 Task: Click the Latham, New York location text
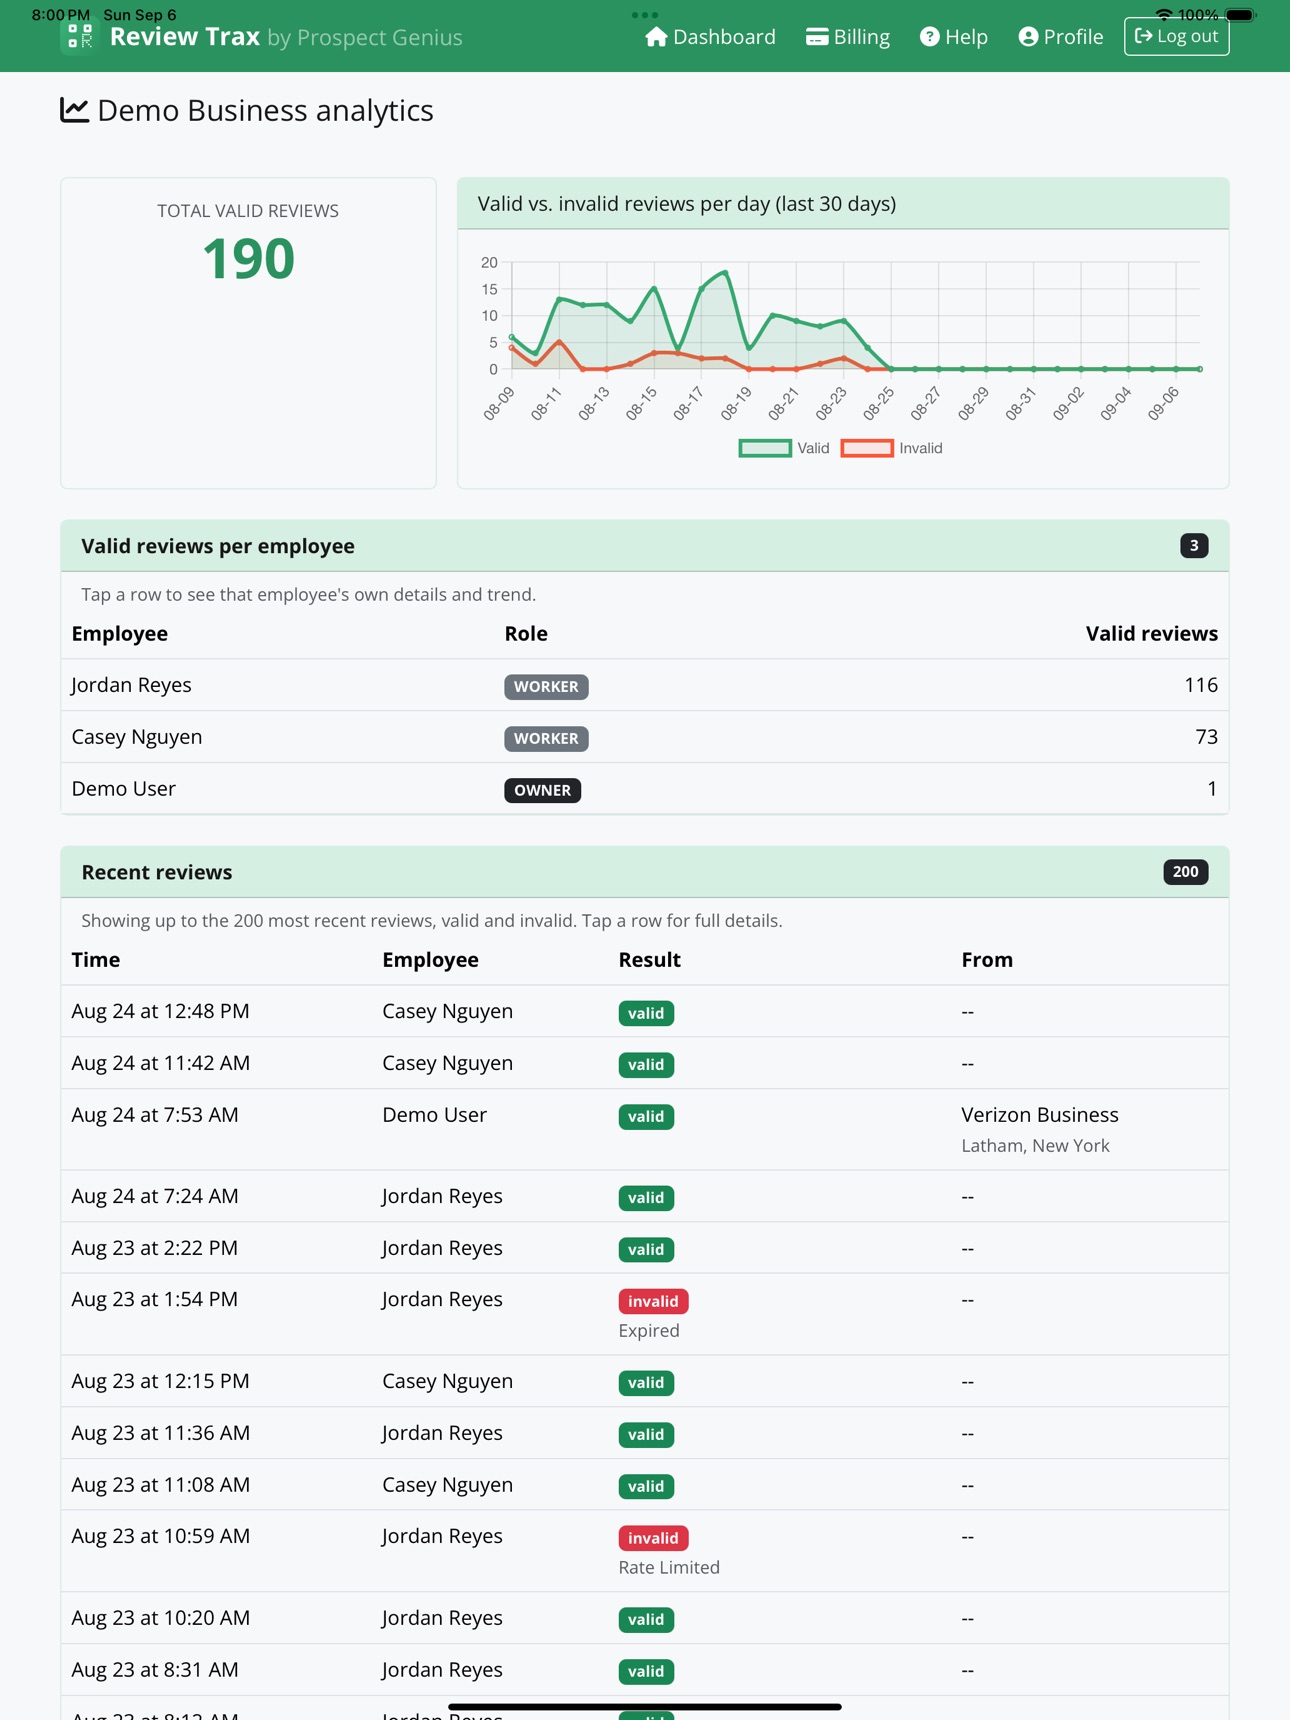[x=1035, y=1146]
